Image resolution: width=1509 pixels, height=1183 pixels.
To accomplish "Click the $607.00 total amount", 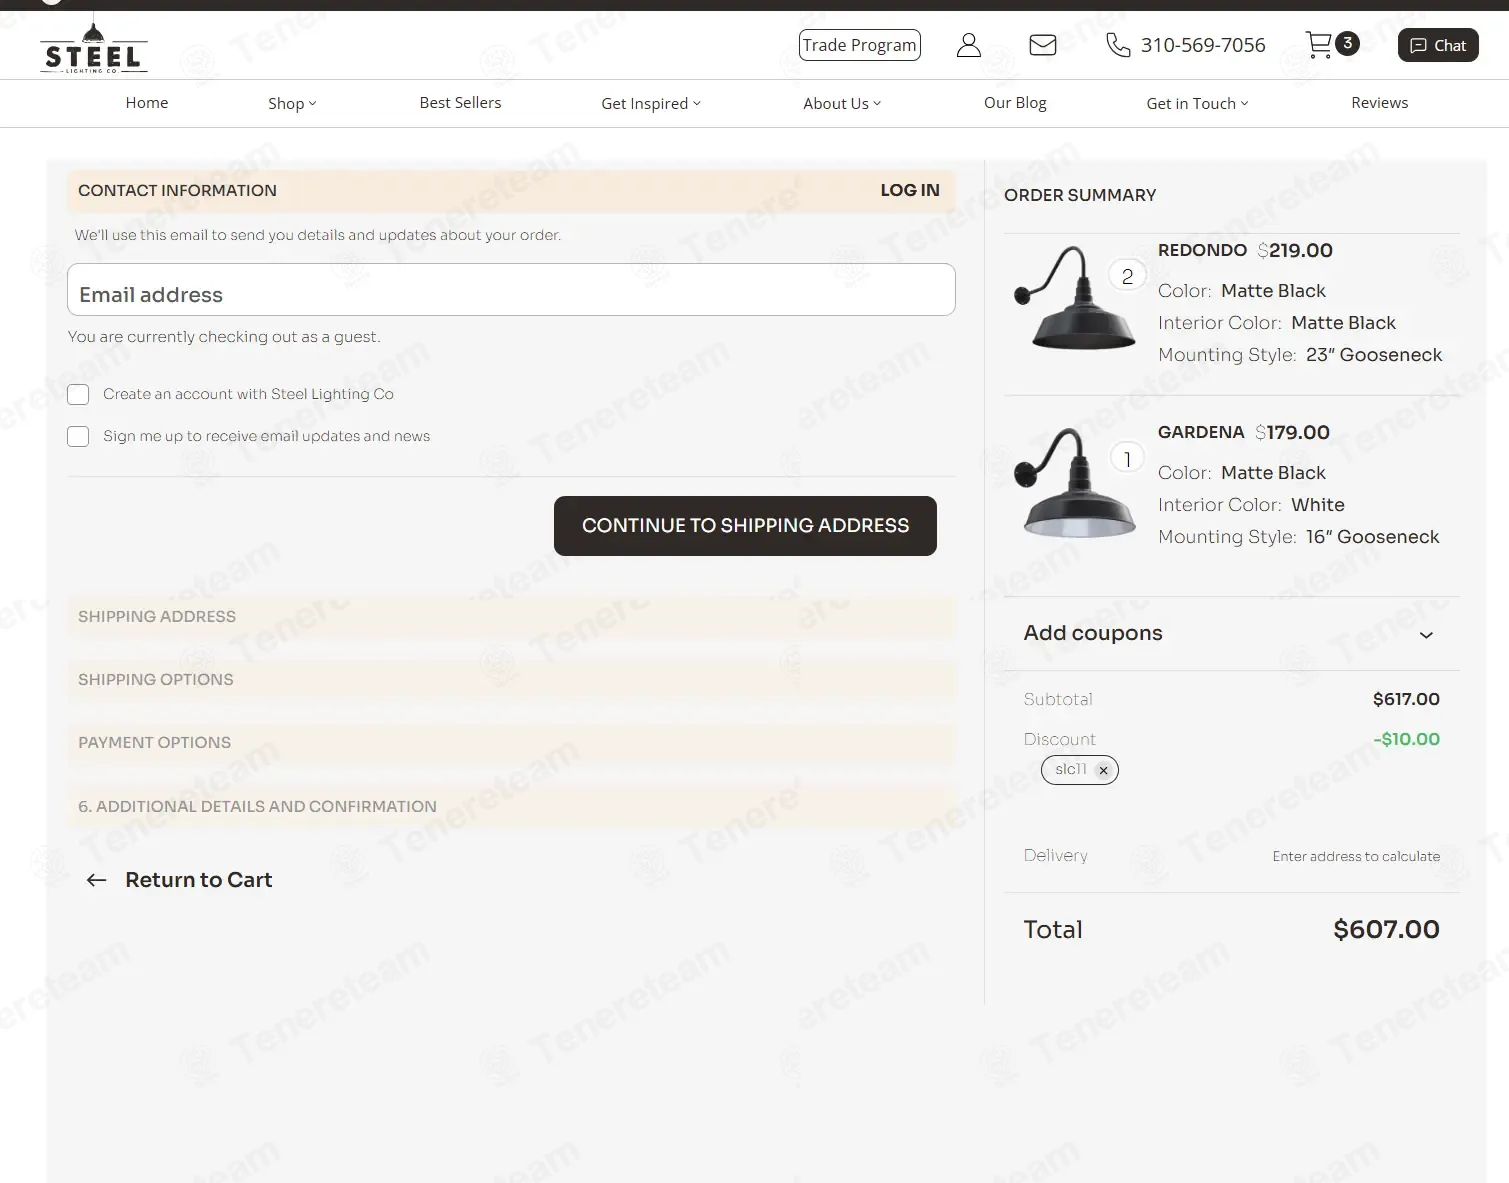I will tap(1386, 930).
